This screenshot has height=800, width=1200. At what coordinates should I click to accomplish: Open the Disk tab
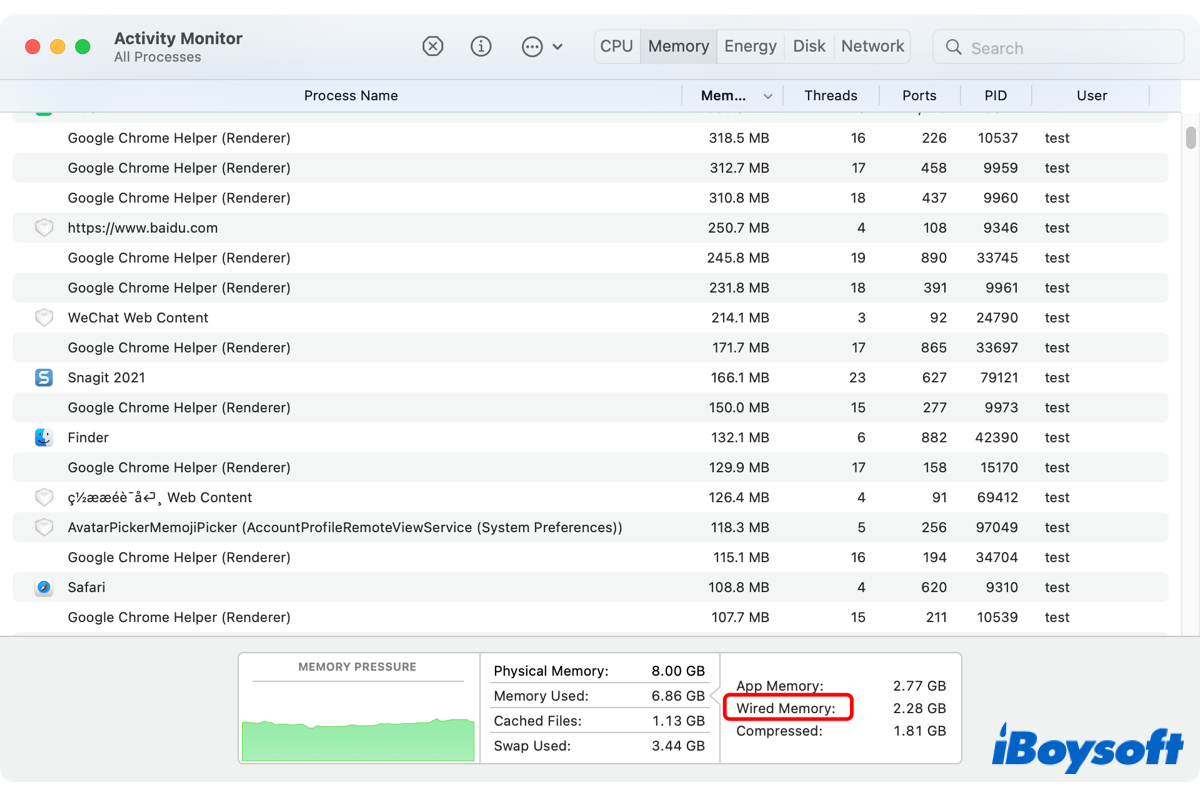[809, 46]
